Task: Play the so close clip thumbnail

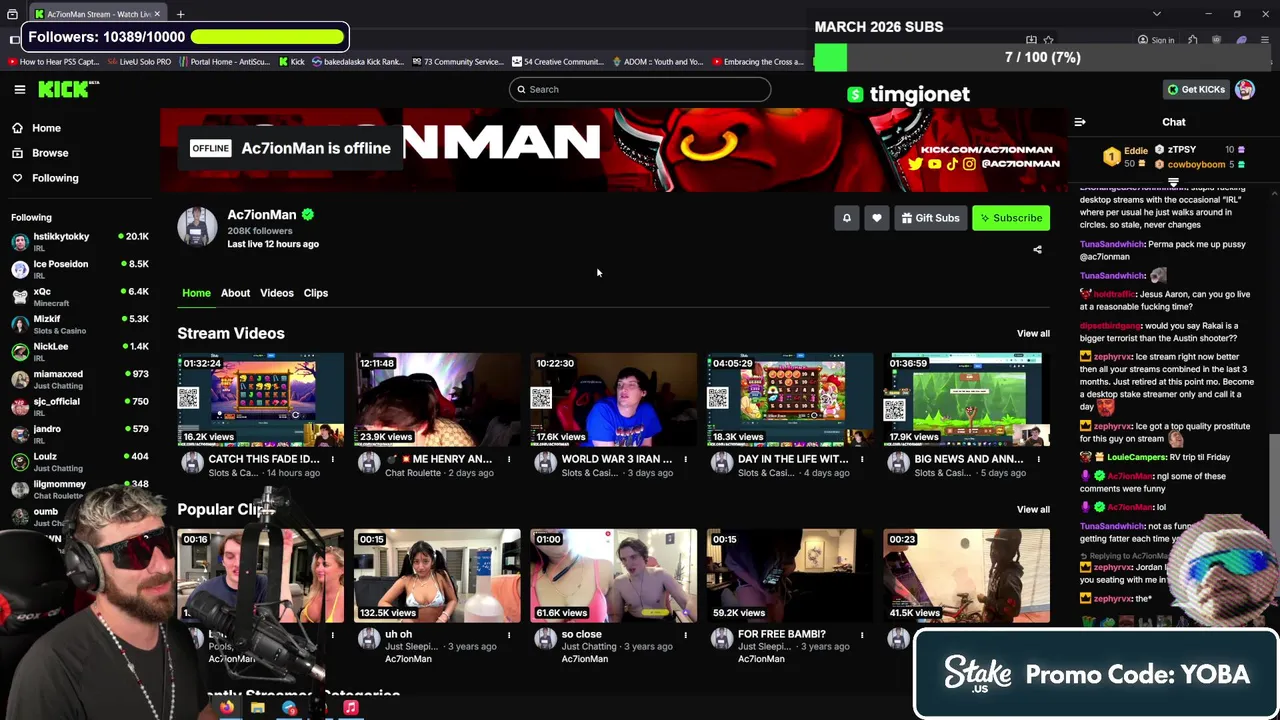Action: 613,575
